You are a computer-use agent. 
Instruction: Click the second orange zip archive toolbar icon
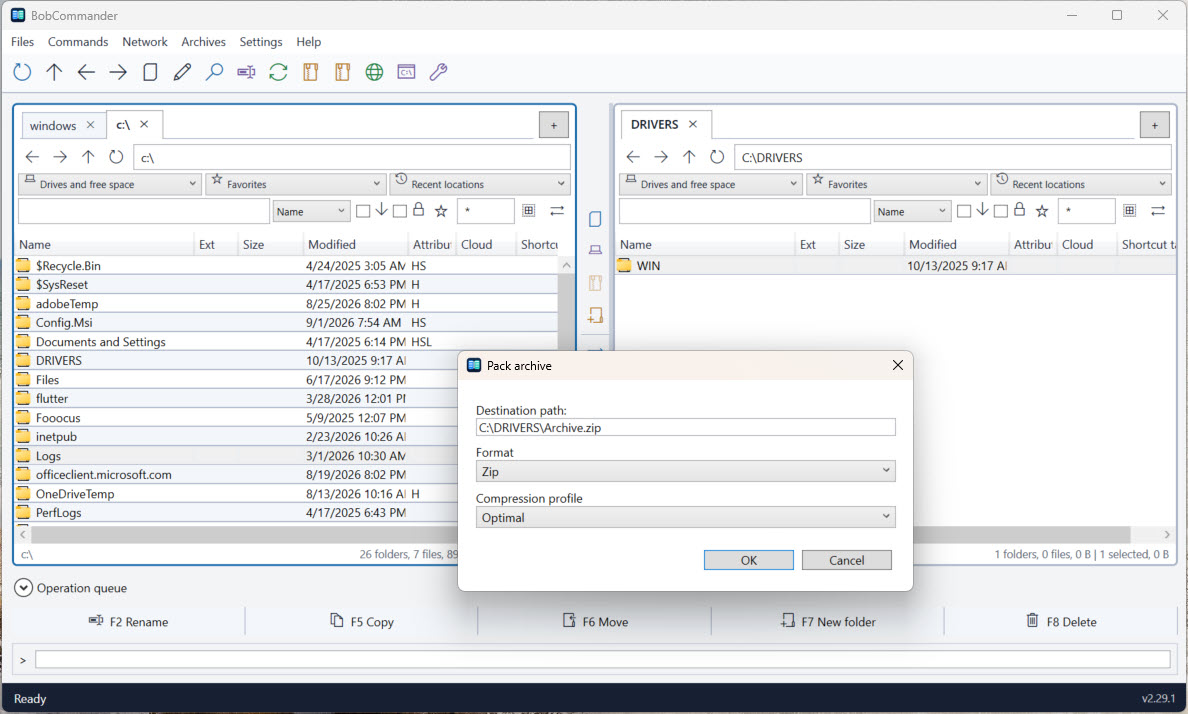[342, 72]
